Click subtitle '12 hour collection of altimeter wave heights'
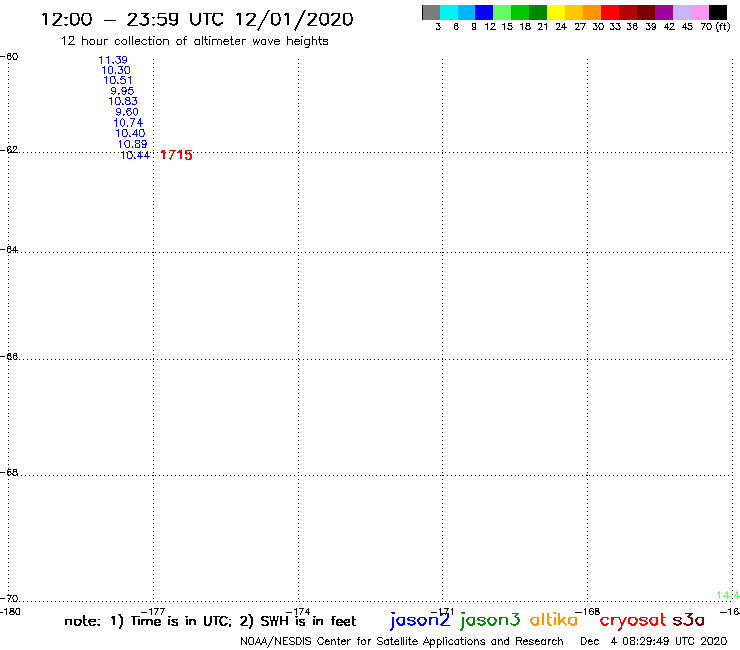 (194, 41)
